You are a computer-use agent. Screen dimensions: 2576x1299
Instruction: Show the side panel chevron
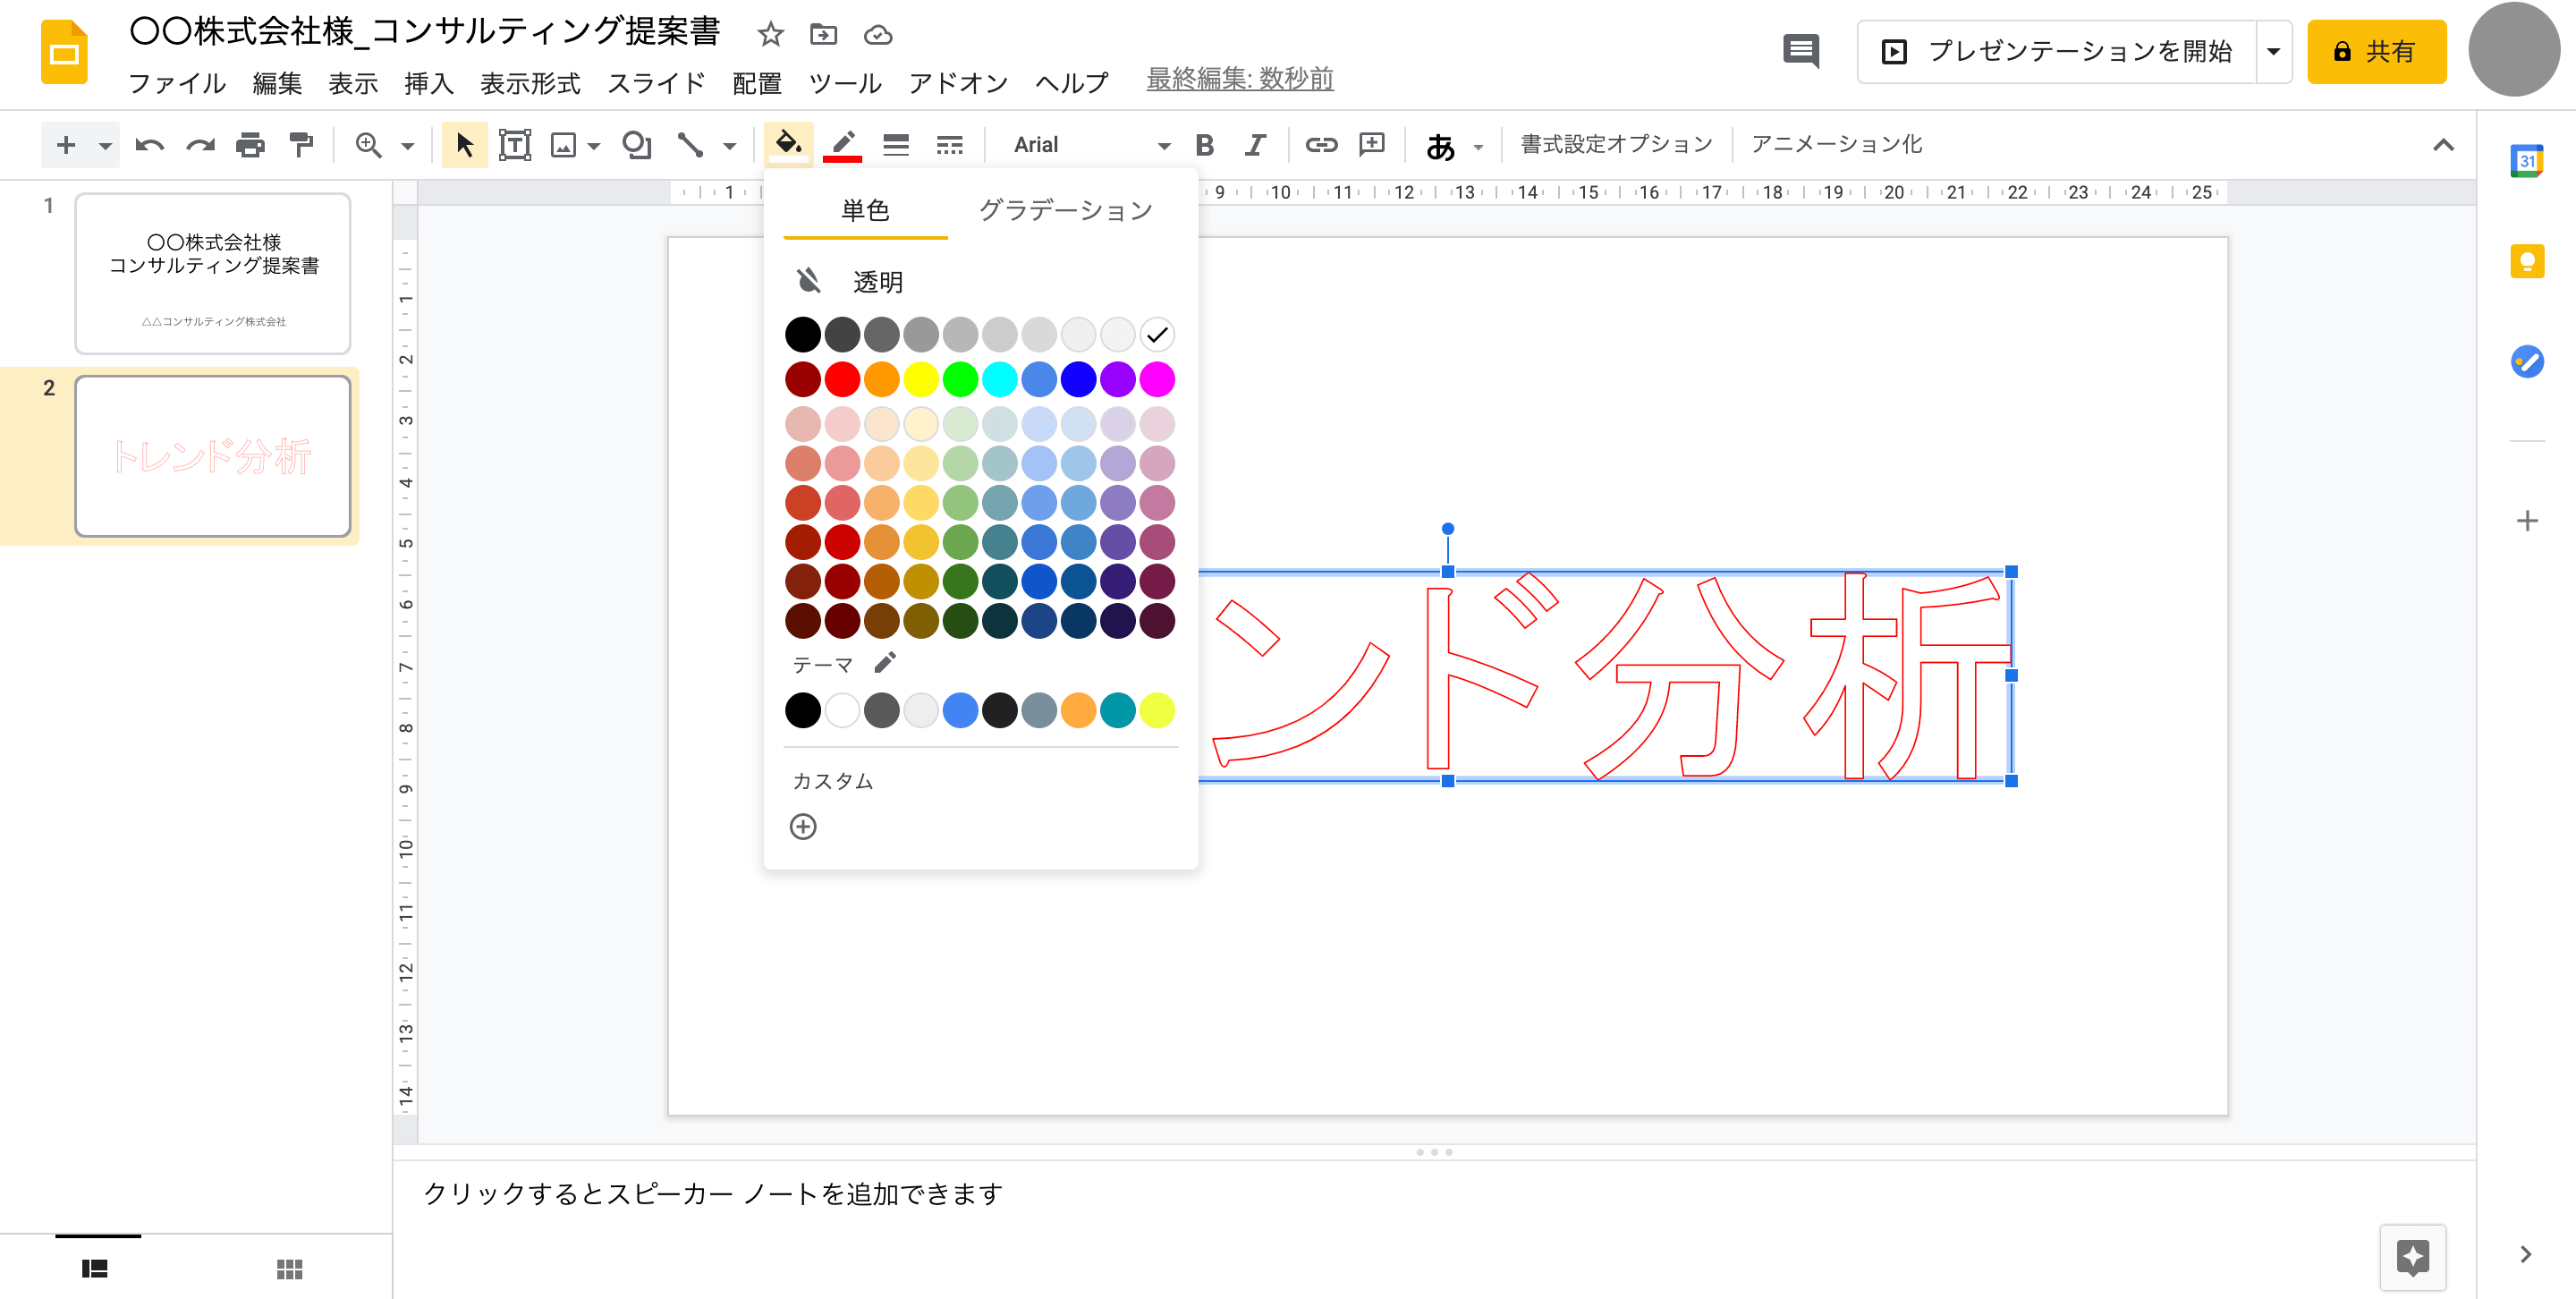coord(2526,1254)
